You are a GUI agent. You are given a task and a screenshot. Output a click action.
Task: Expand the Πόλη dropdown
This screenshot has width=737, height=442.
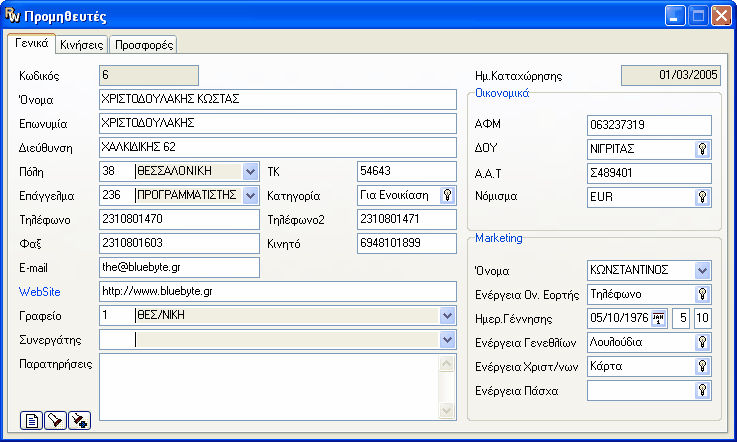coord(251,172)
